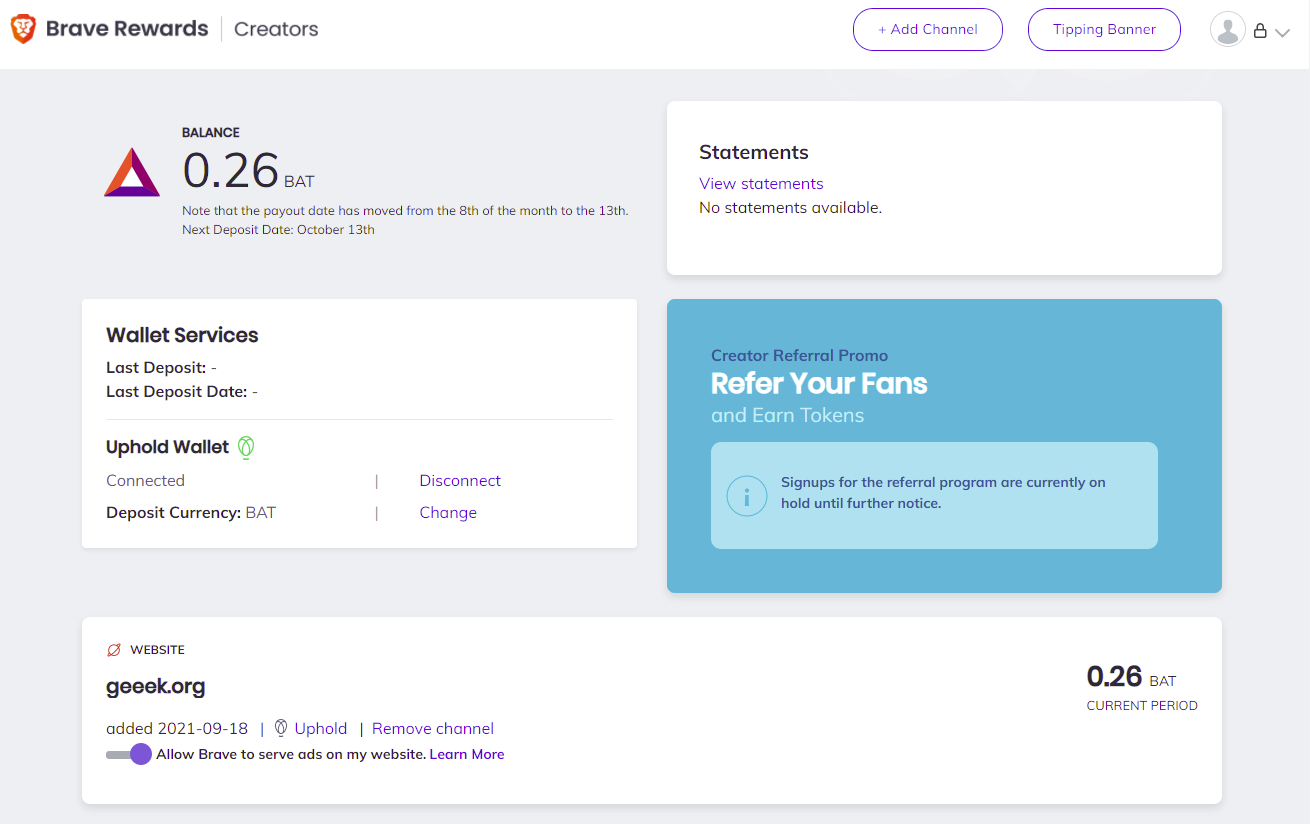Click the geeek.org channel name
This screenshot has height=824, width=1310.
click(156, 687)
